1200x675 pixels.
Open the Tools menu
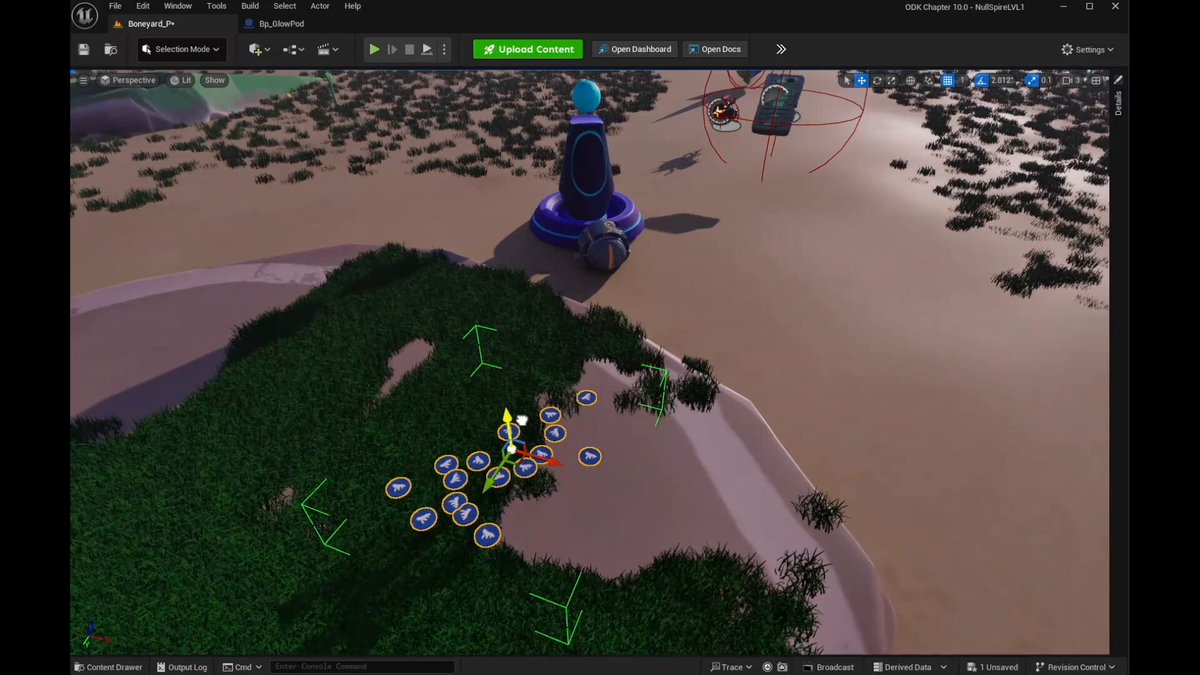tap(216, 6)
